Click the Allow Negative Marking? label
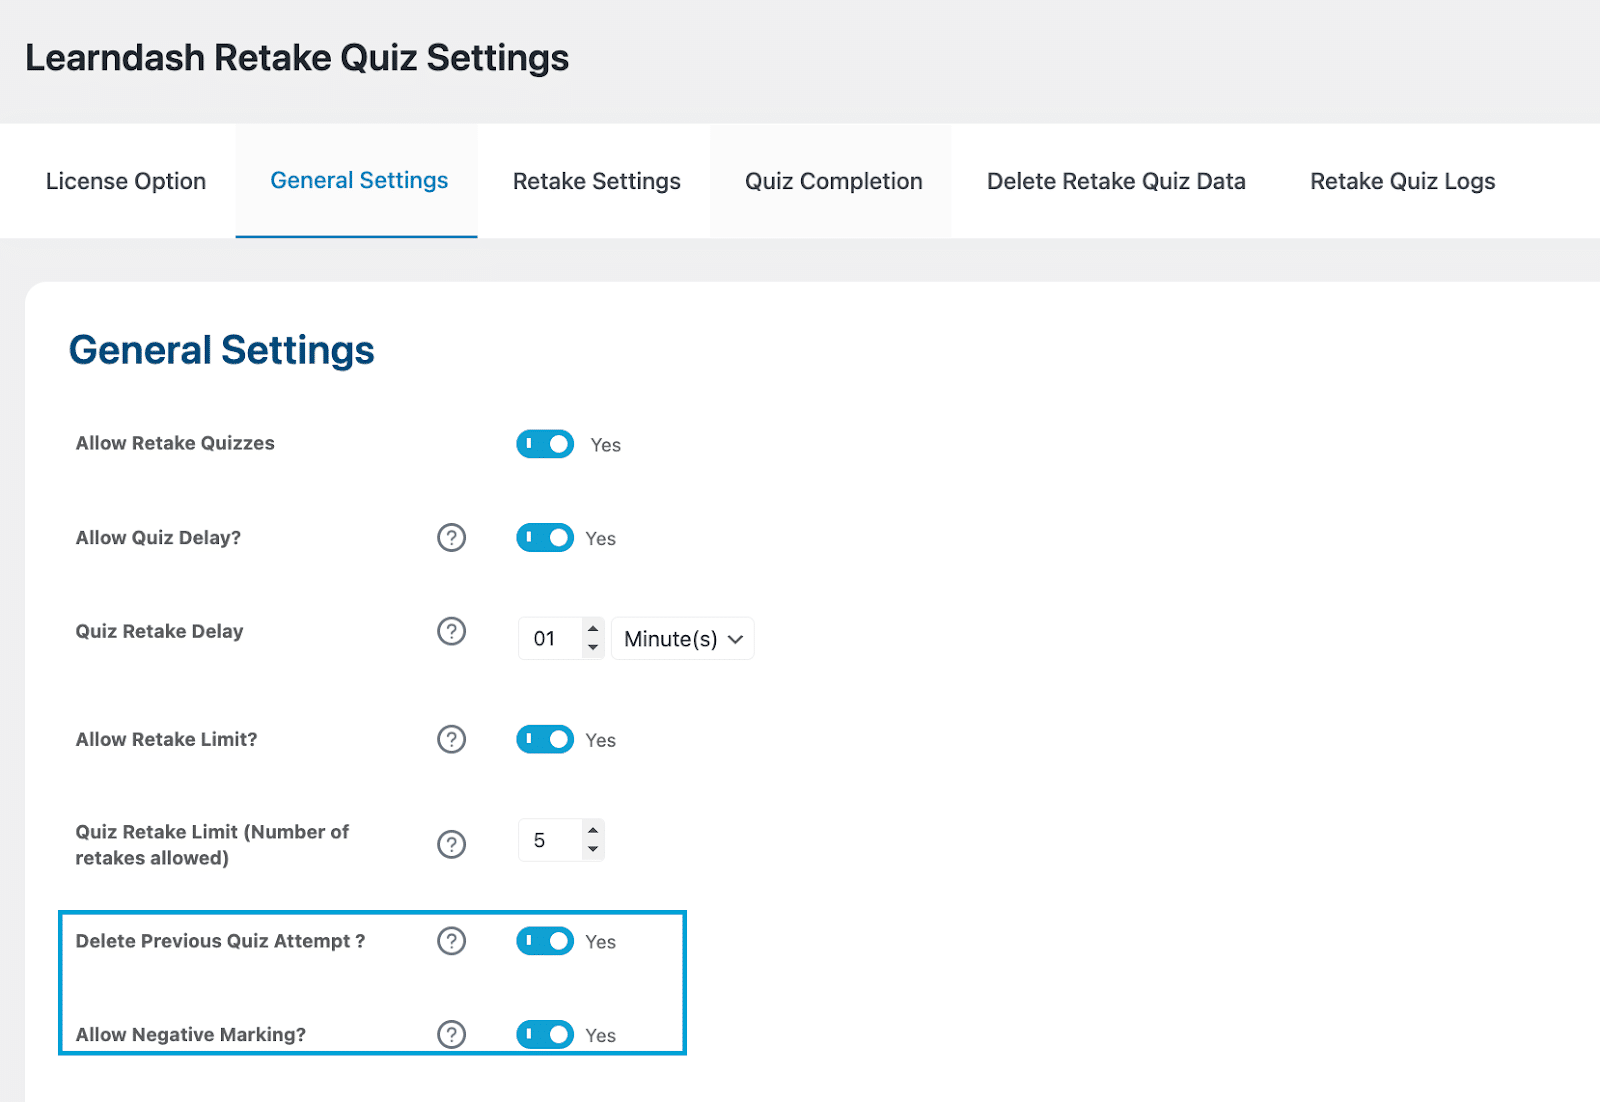 191,1035
